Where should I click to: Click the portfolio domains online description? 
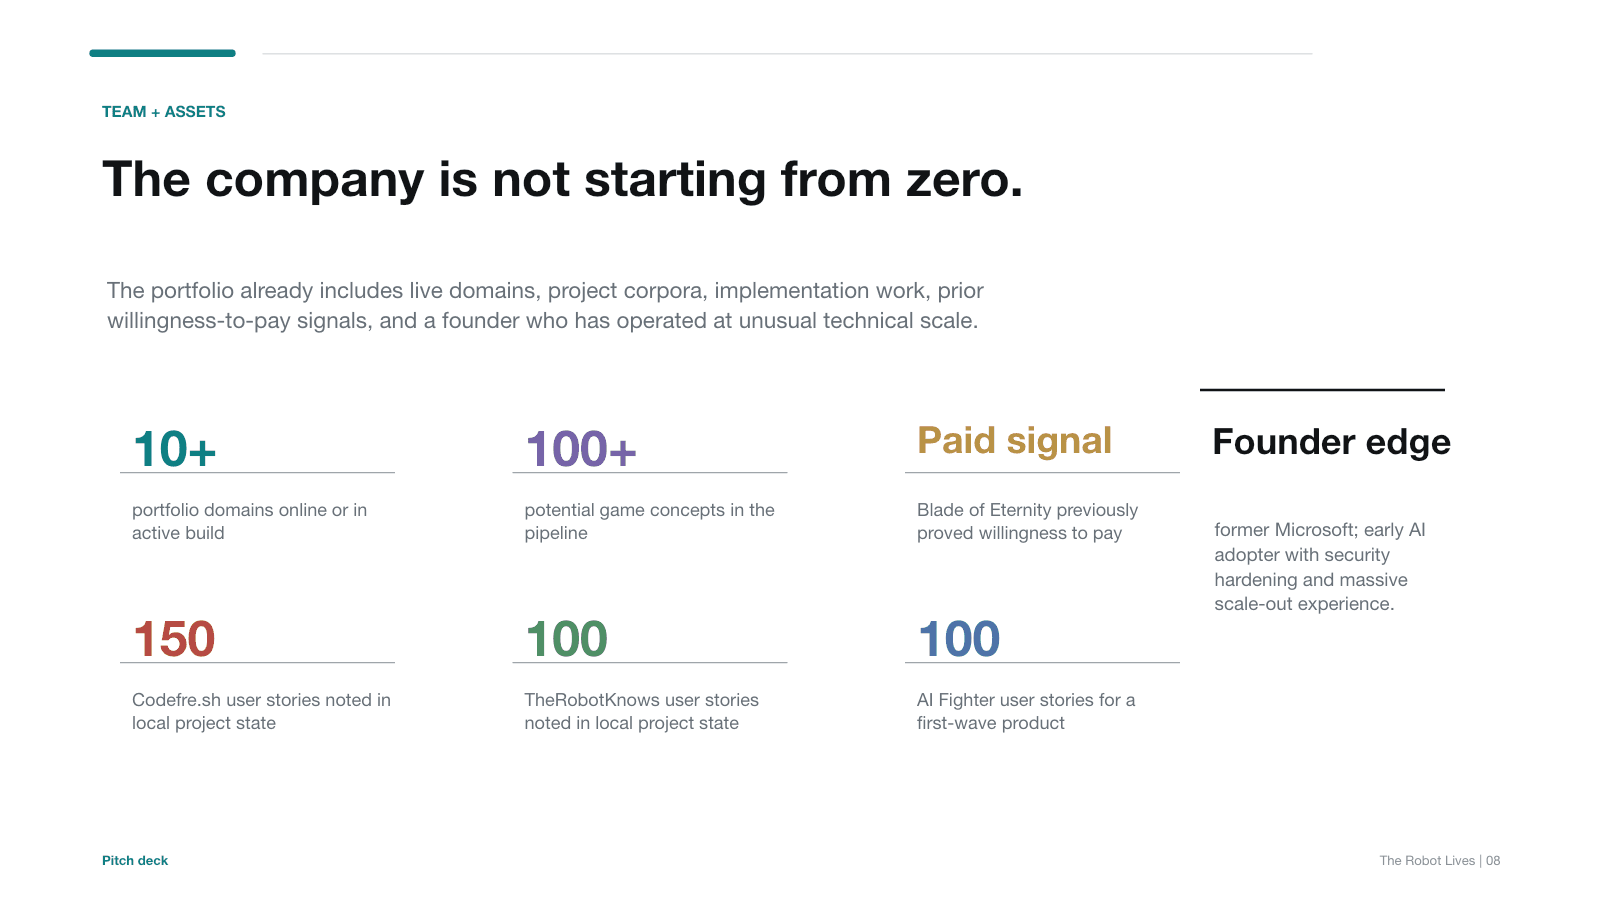pos(250,521)
